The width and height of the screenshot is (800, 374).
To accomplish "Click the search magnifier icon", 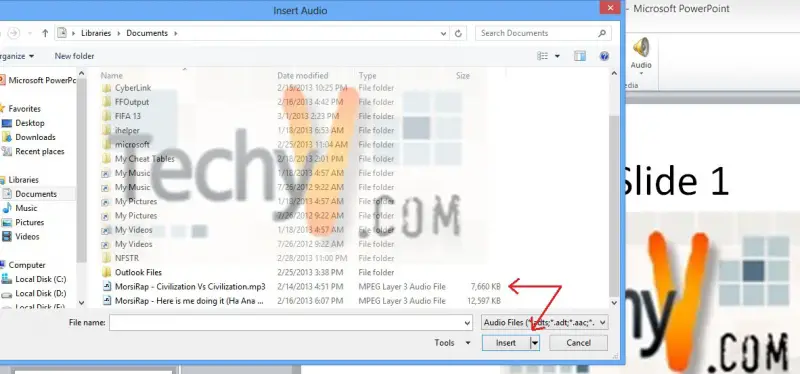I will [602, 33].
